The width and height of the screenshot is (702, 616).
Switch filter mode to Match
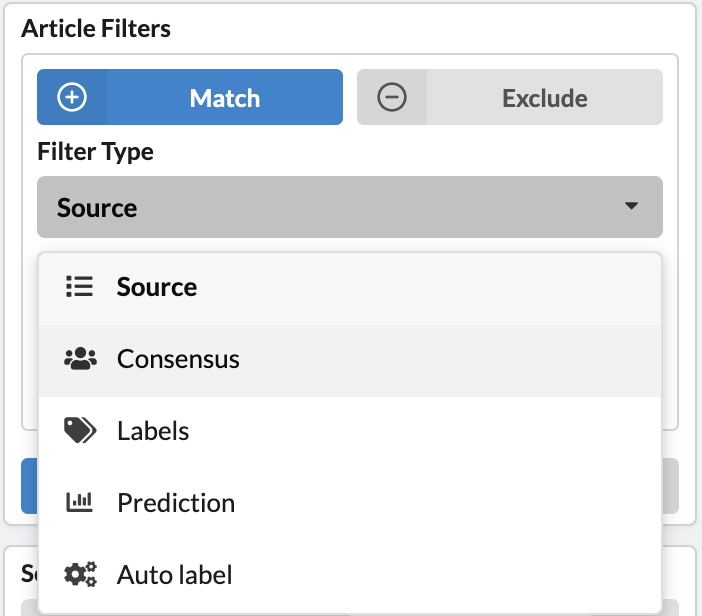190,97
